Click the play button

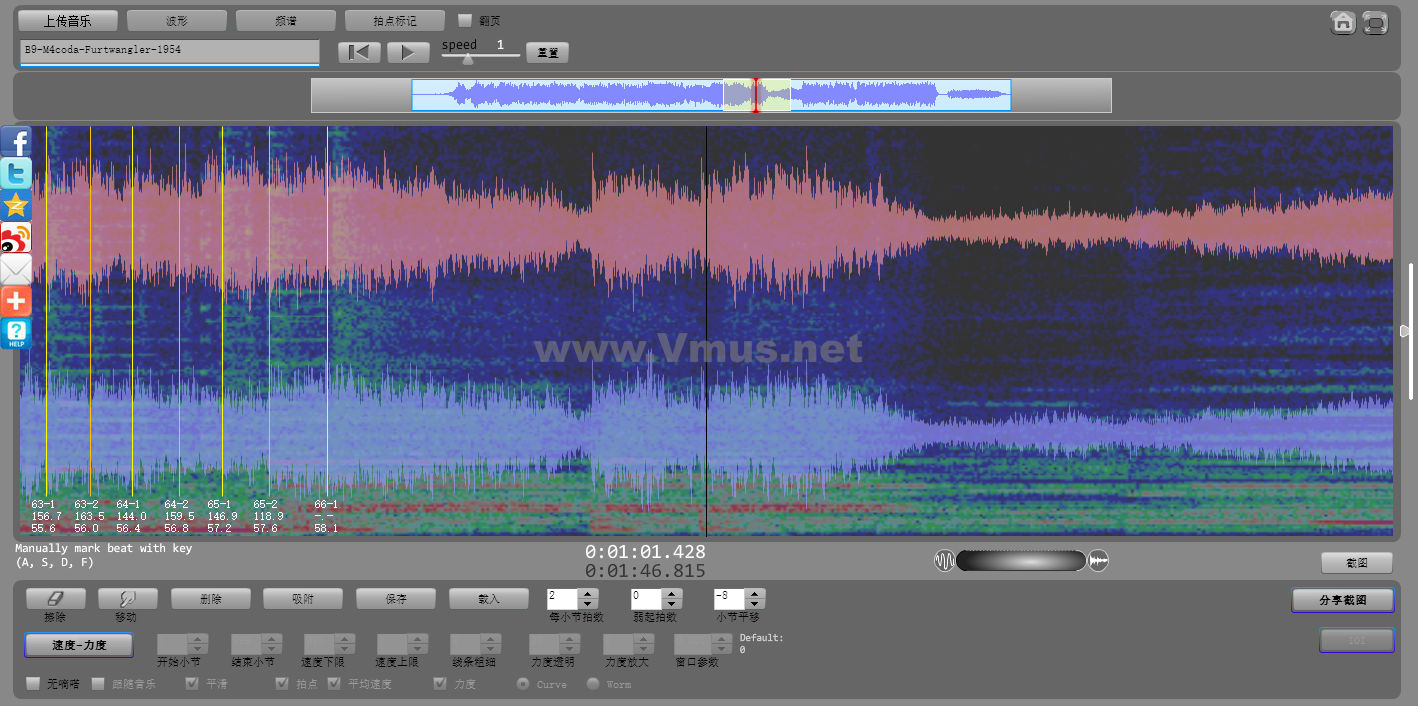point(408,52)
